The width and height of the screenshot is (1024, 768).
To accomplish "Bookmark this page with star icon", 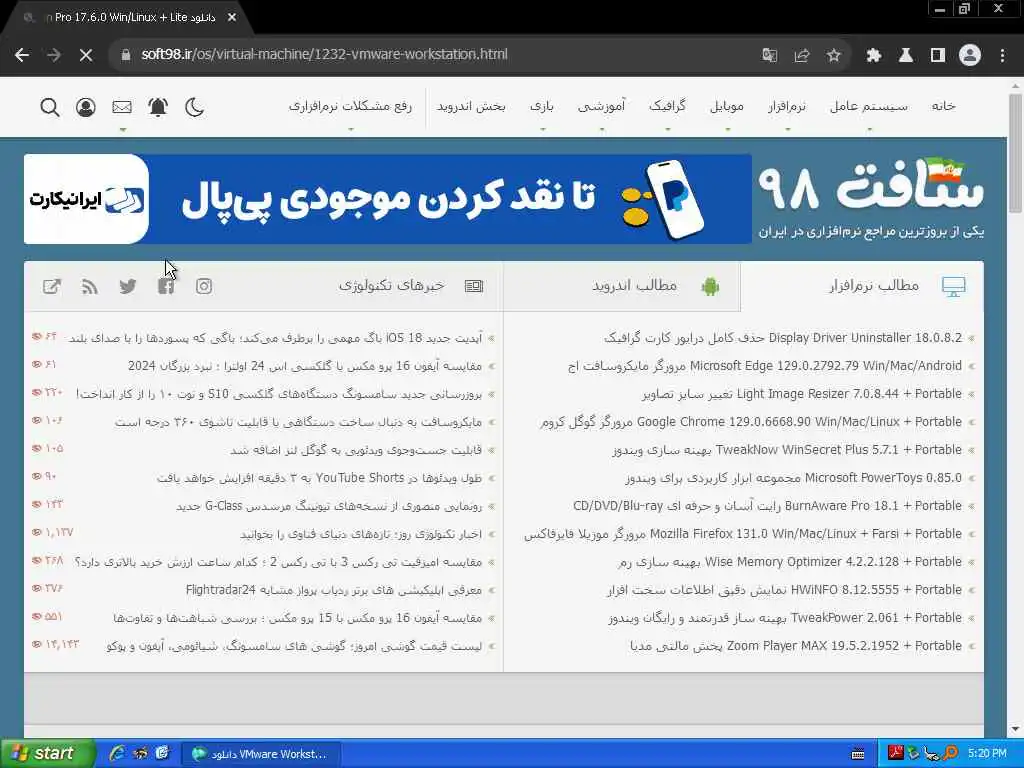I will pyautogui.click(x=833, y=56).
